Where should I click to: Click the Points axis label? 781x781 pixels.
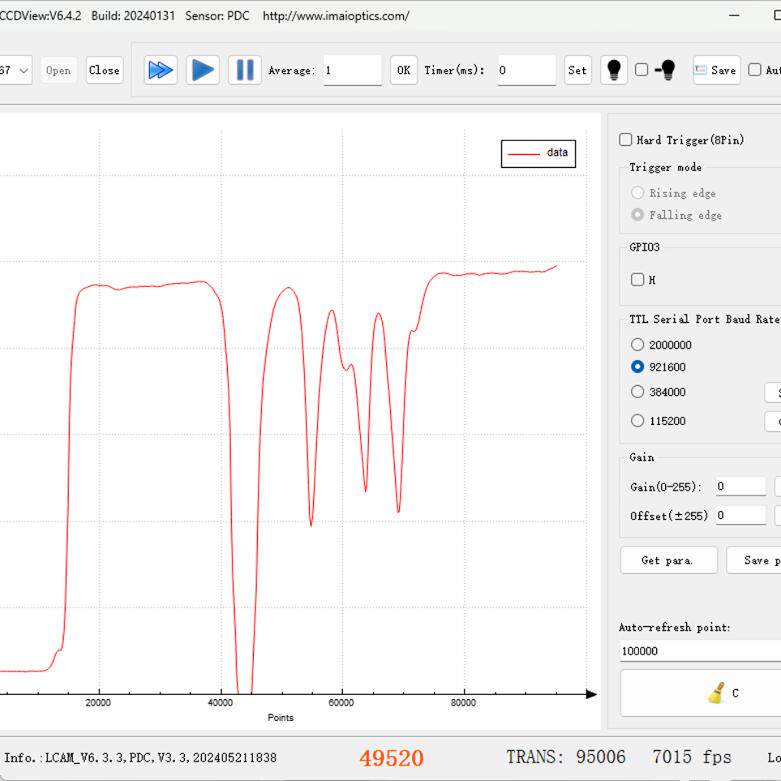click(280, 717)
